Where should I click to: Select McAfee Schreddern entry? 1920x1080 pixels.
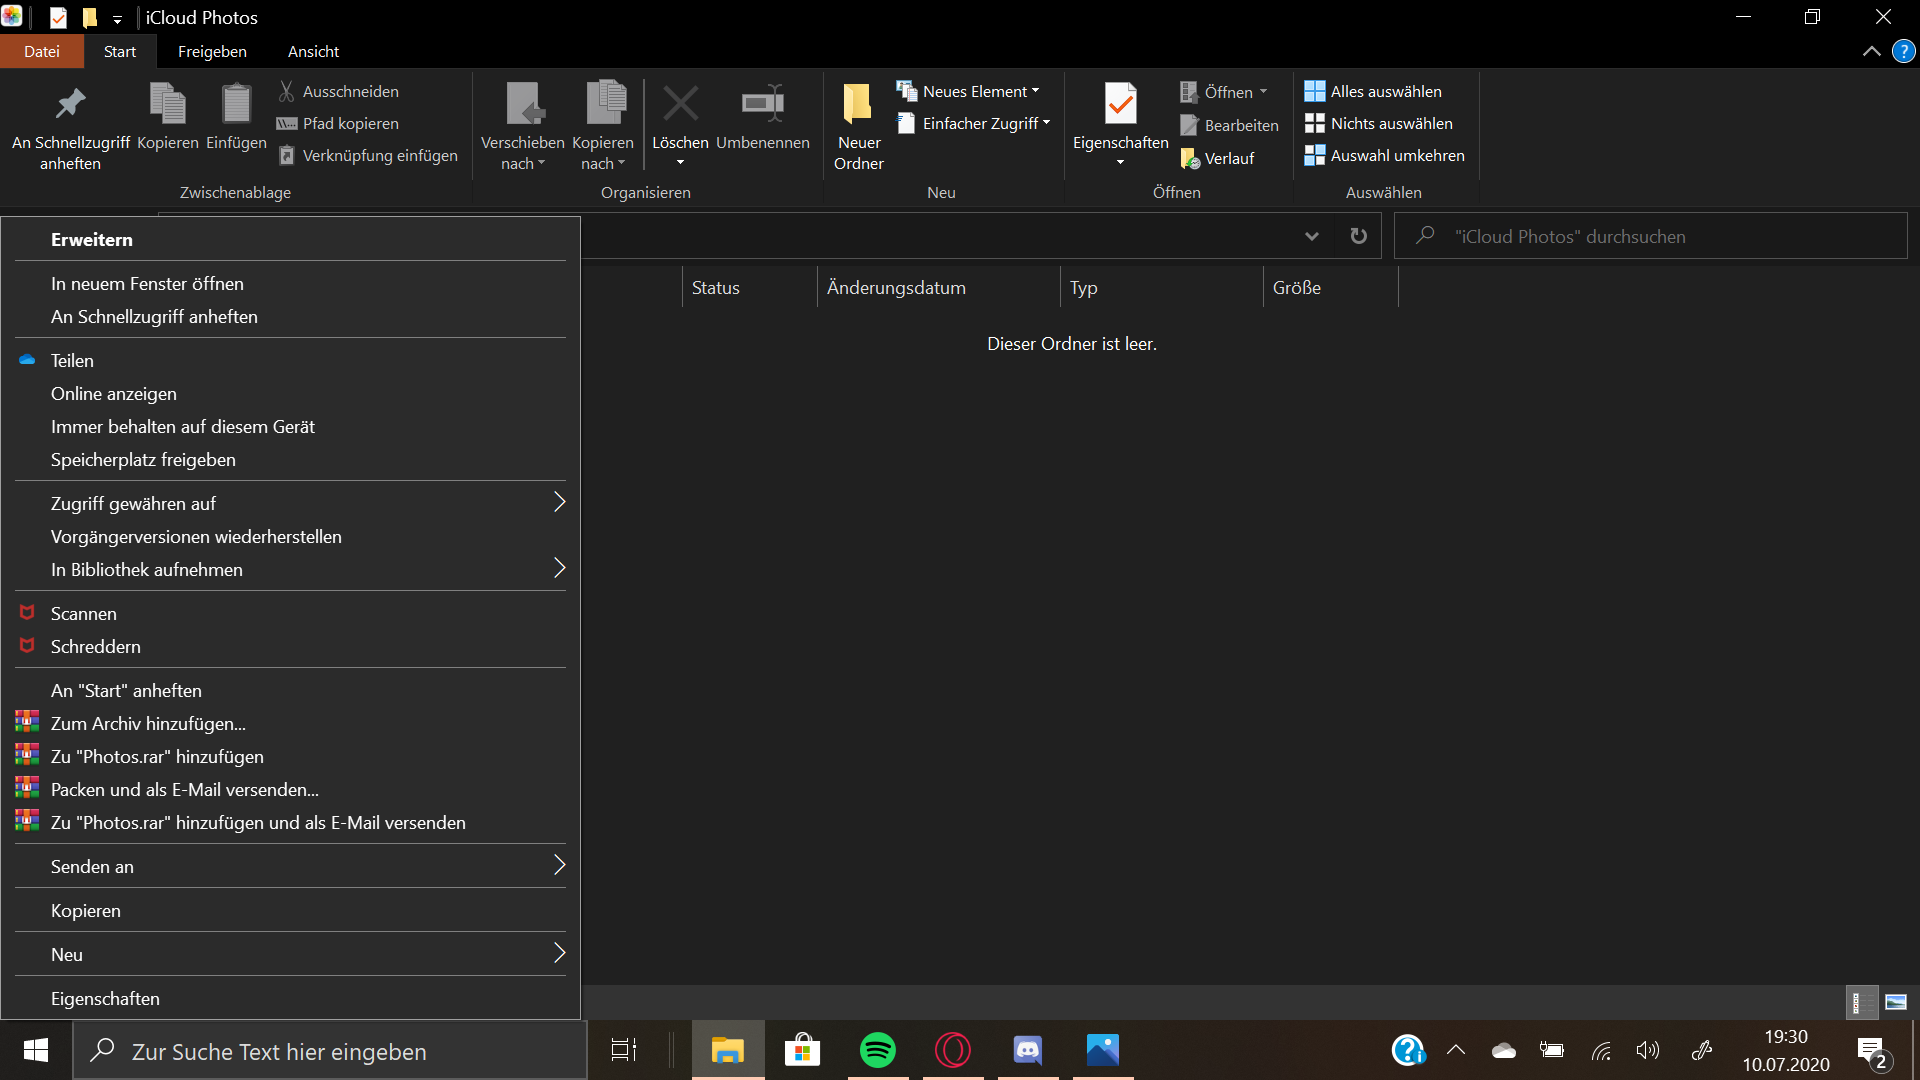[290, 646]
